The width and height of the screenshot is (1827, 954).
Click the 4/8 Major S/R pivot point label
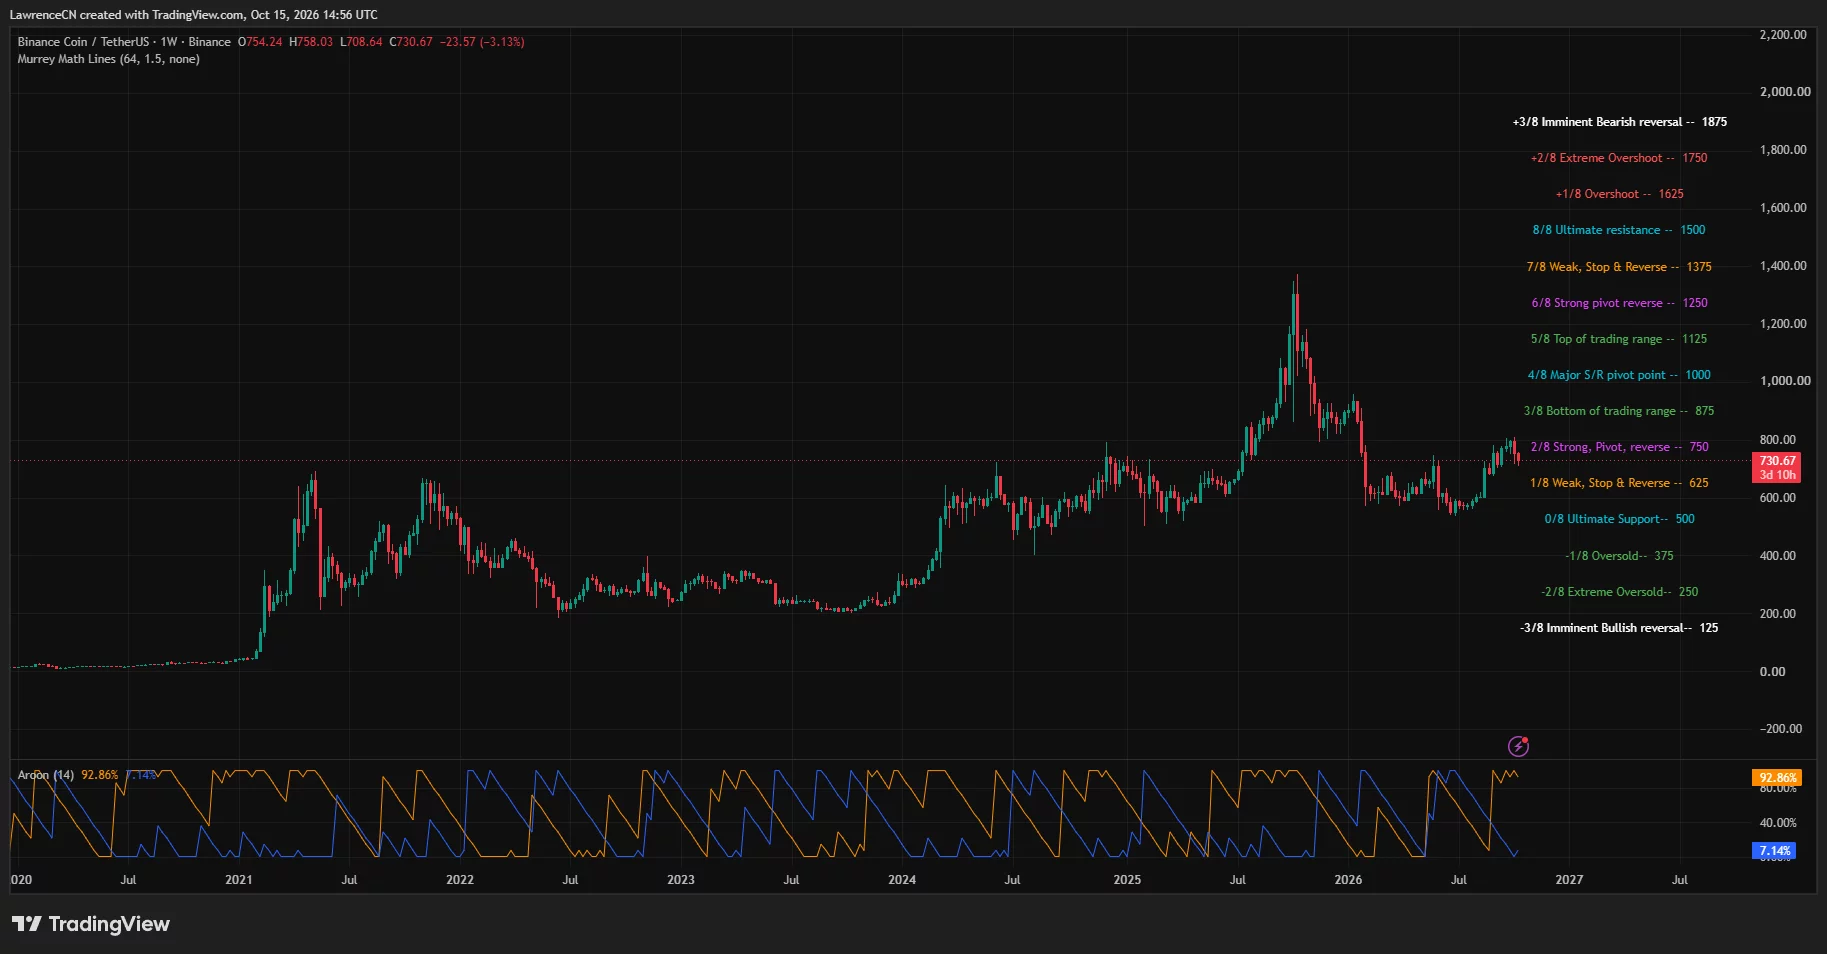[1619, 375]
